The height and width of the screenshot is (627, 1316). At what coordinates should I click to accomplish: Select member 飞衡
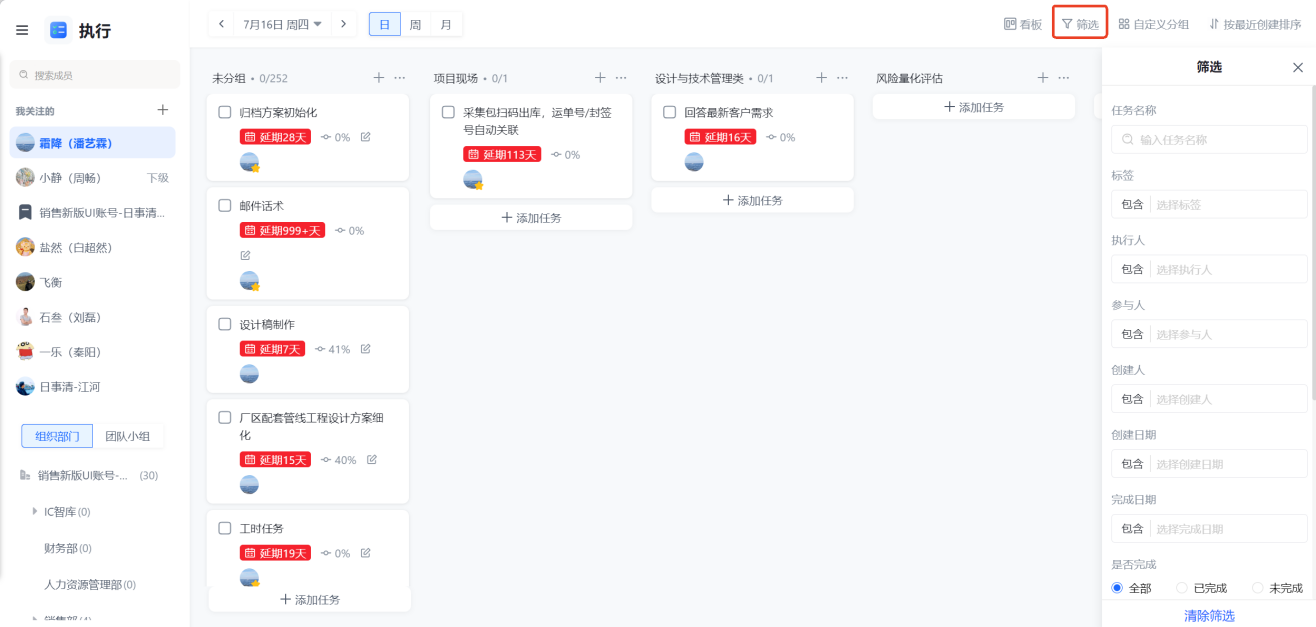point(92,282)
